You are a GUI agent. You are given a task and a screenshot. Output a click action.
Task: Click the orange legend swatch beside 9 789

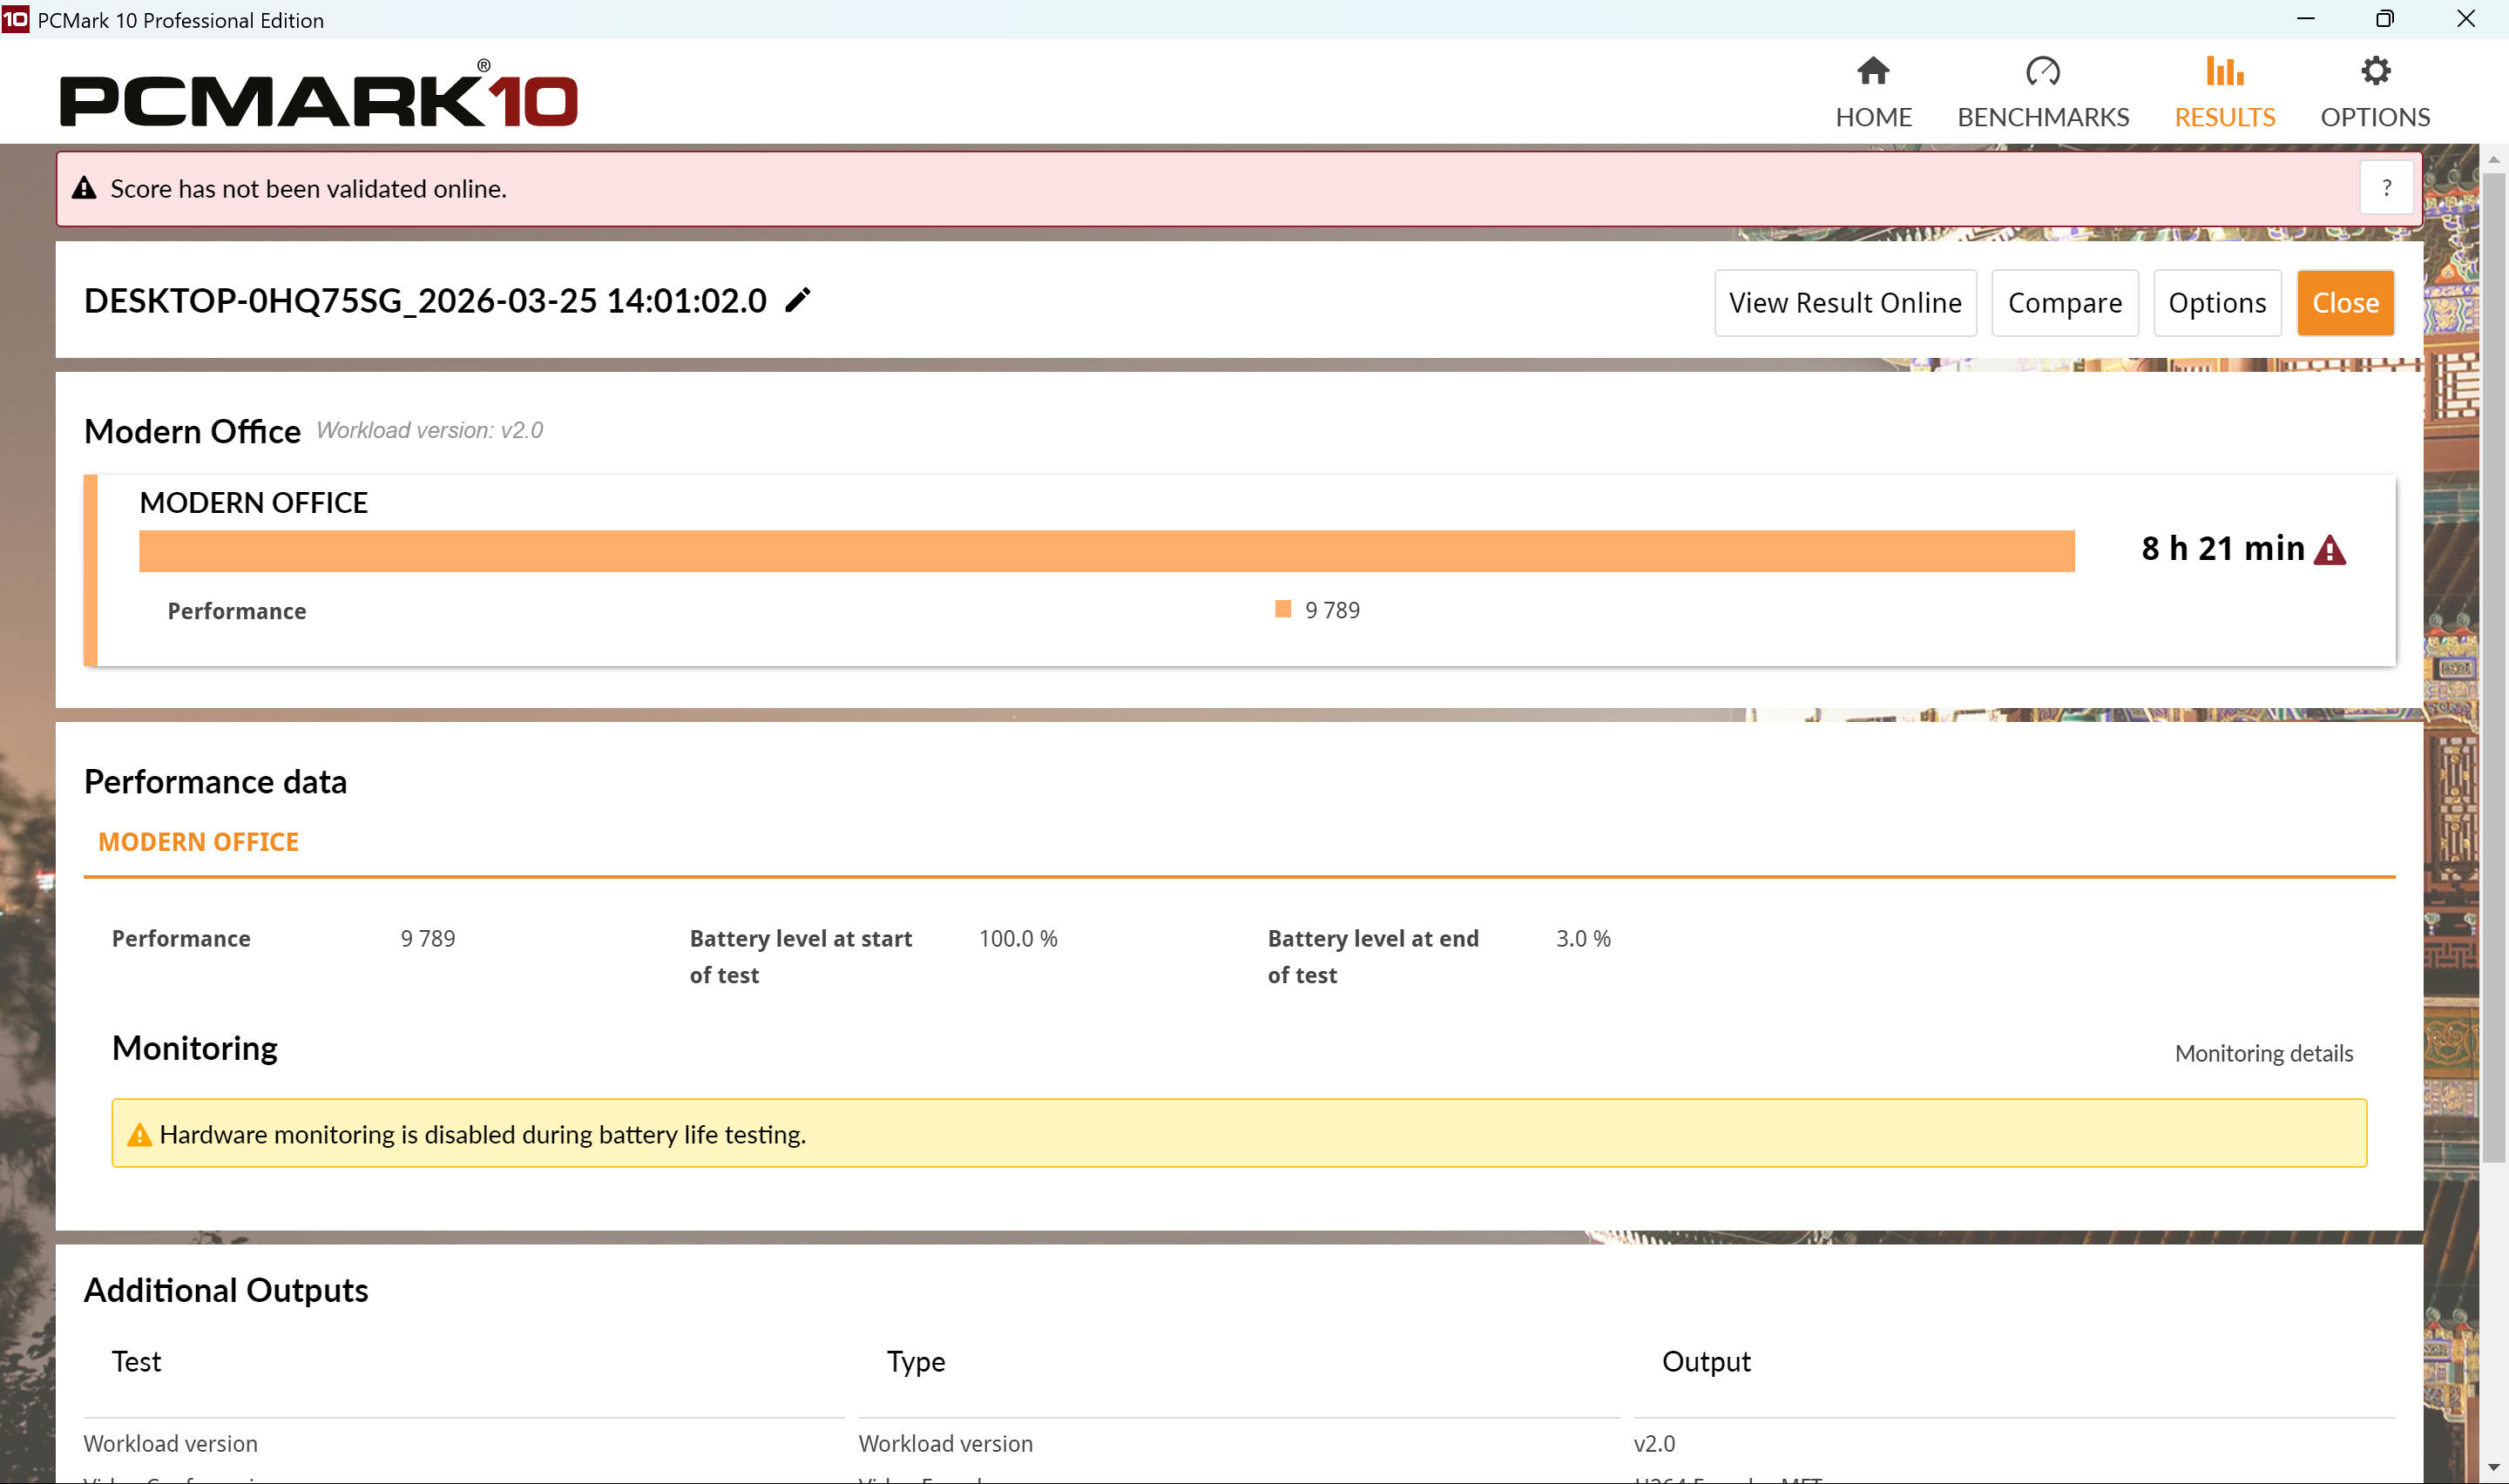1282,609
